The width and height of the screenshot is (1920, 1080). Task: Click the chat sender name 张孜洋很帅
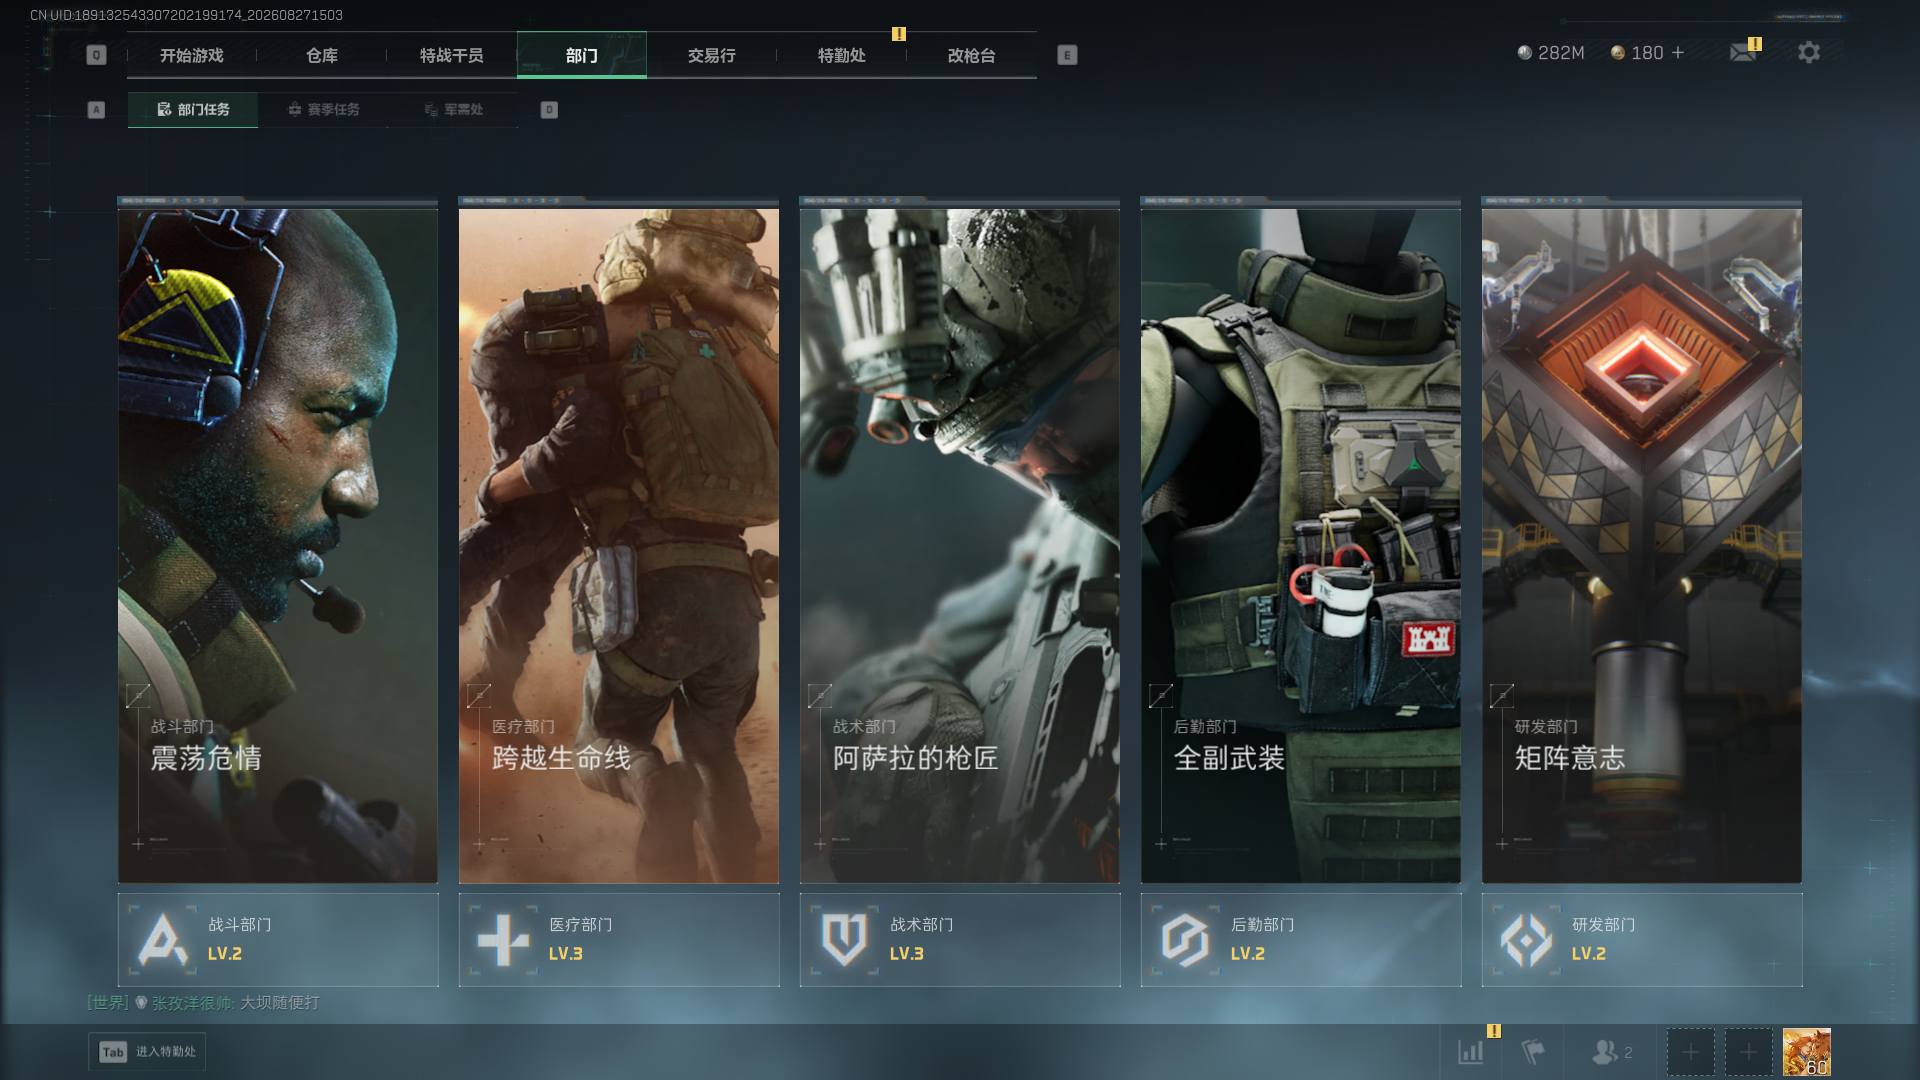(x=193, y=1002)
